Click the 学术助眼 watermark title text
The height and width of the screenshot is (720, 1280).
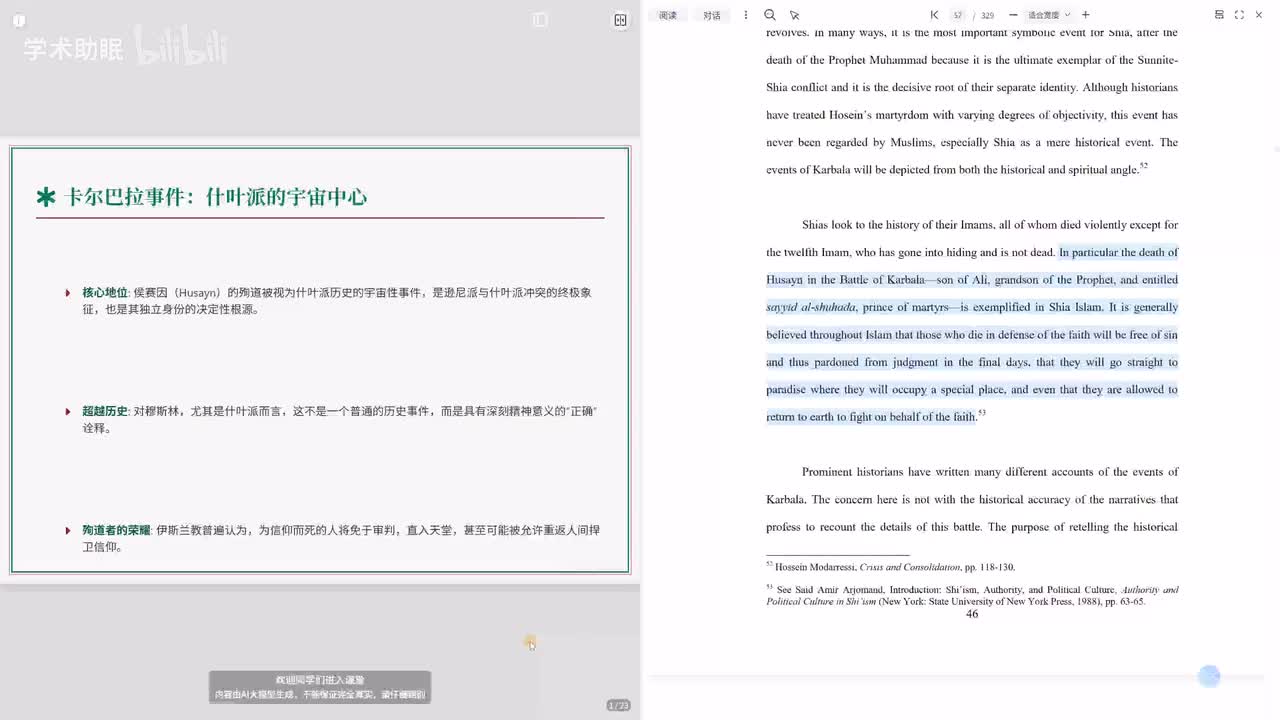coord(73,50)
